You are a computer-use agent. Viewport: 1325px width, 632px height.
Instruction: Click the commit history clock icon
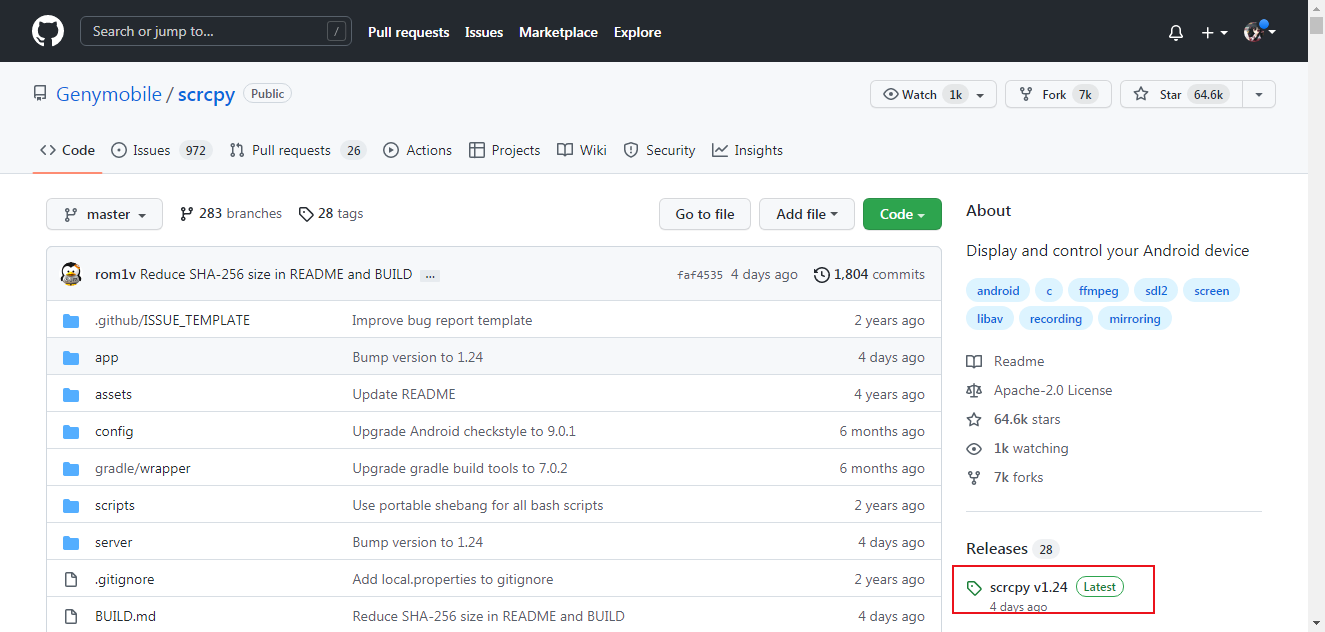(x=822, y=274)
